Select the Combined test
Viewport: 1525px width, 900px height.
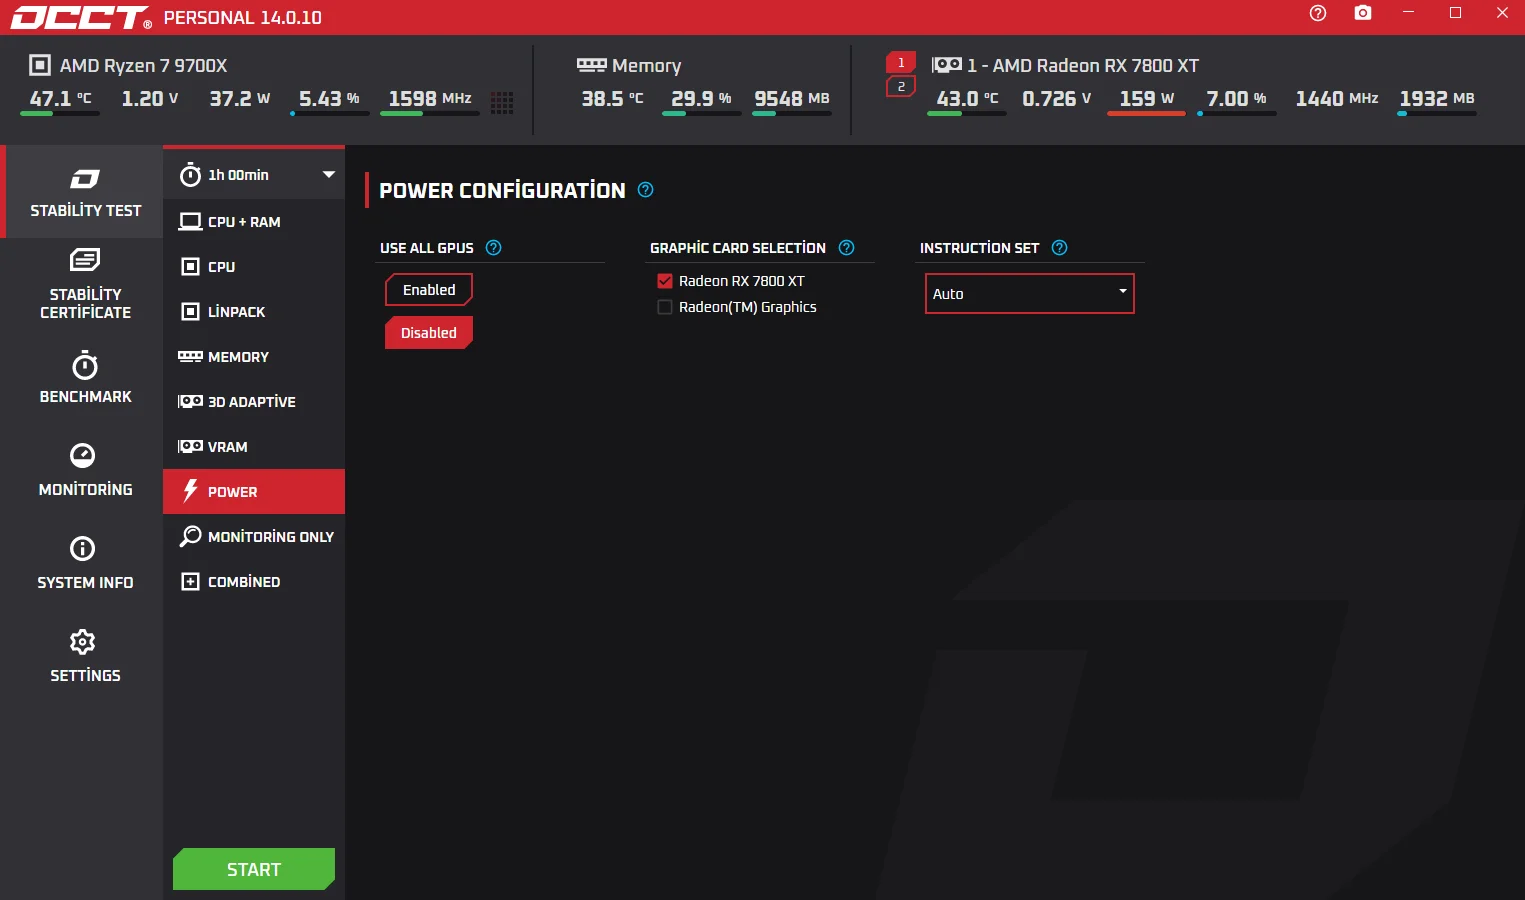(254, 582)
